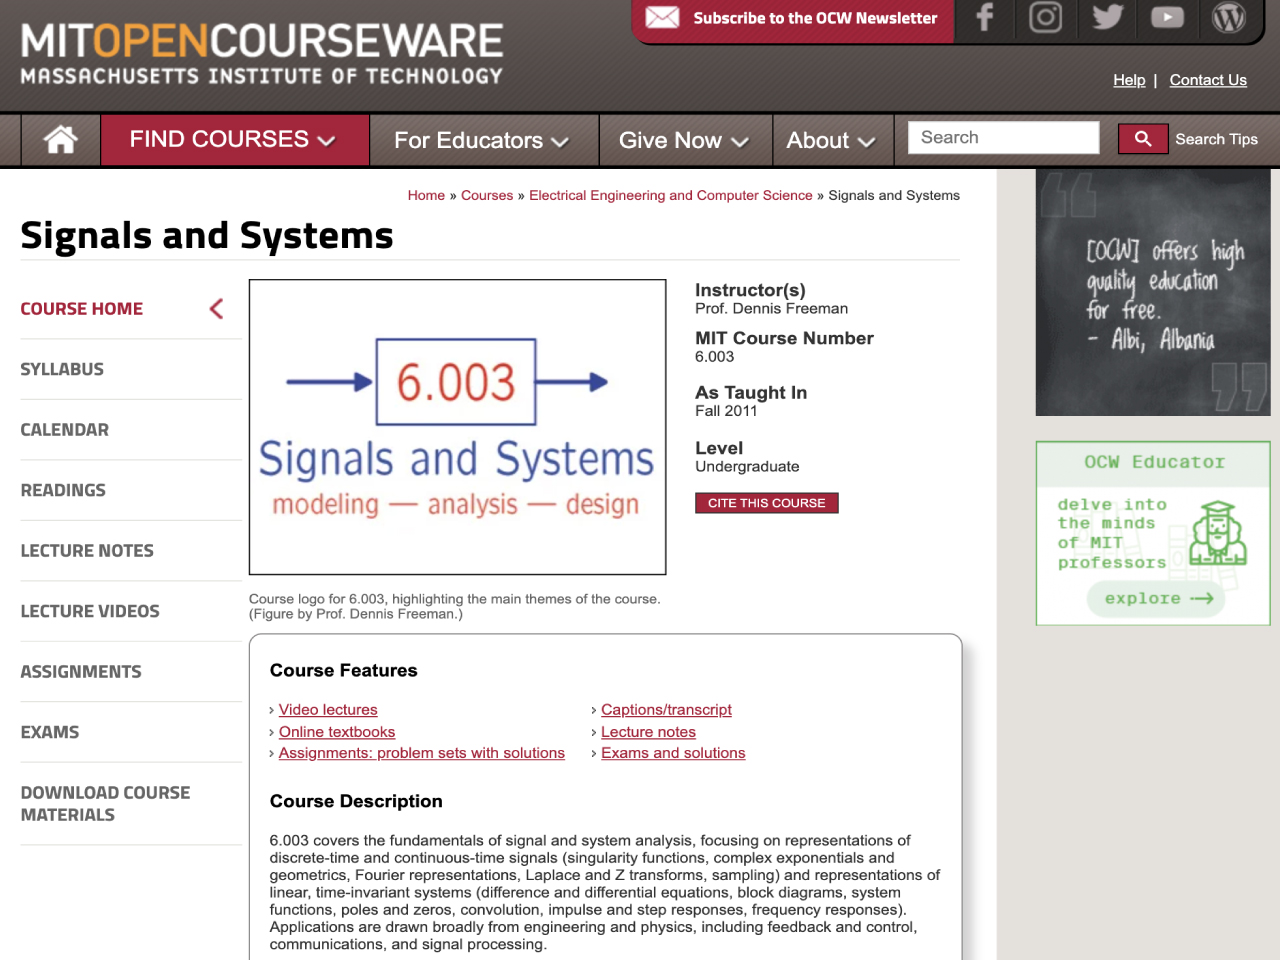1280x960 pixels.
Task: Open the Calendar section
Action: click(65, 430)
